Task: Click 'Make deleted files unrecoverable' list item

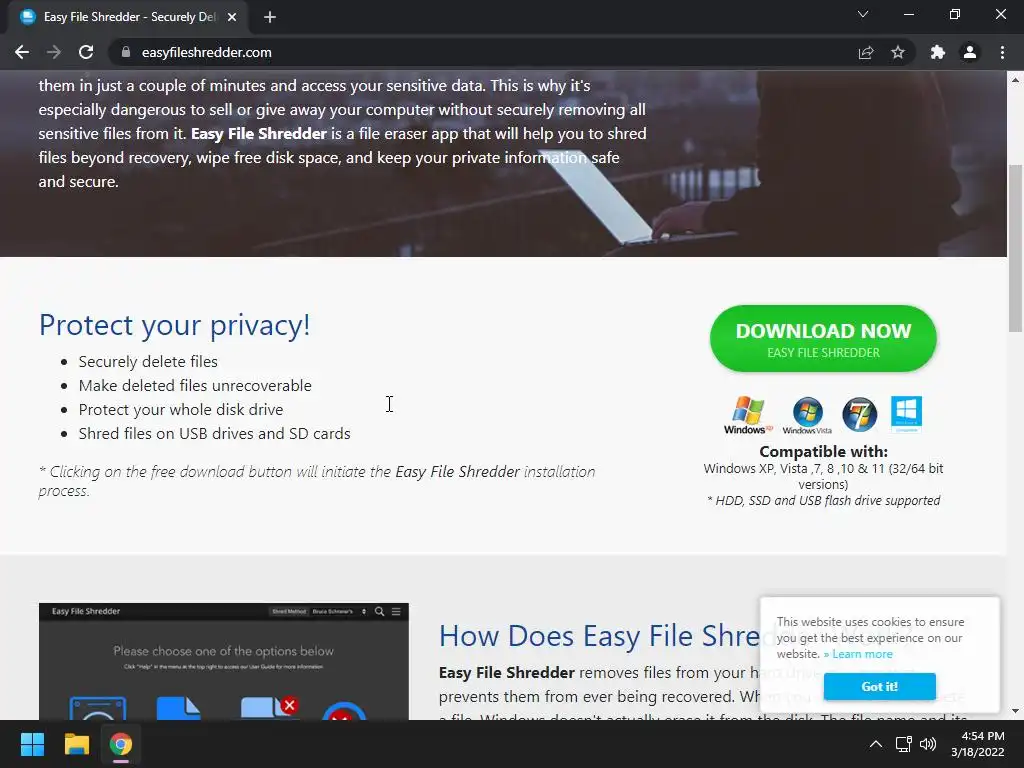Action: (x=195, y=386)
